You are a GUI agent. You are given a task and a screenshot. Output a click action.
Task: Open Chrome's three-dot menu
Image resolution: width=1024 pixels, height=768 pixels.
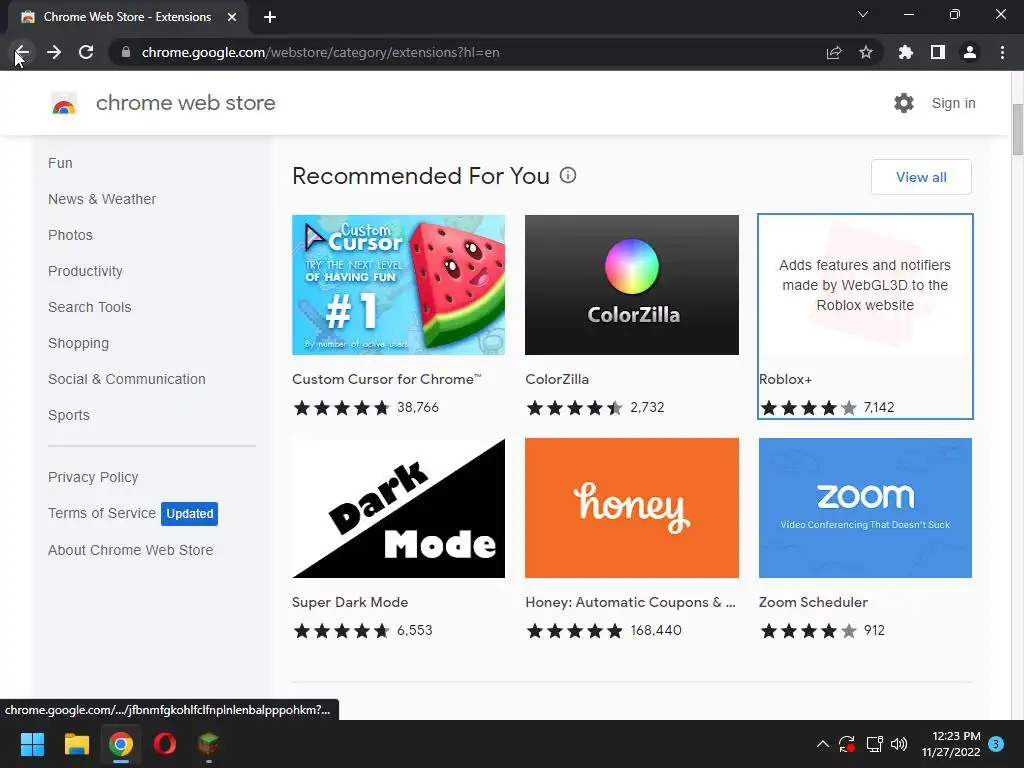(x=1002, y=52)
